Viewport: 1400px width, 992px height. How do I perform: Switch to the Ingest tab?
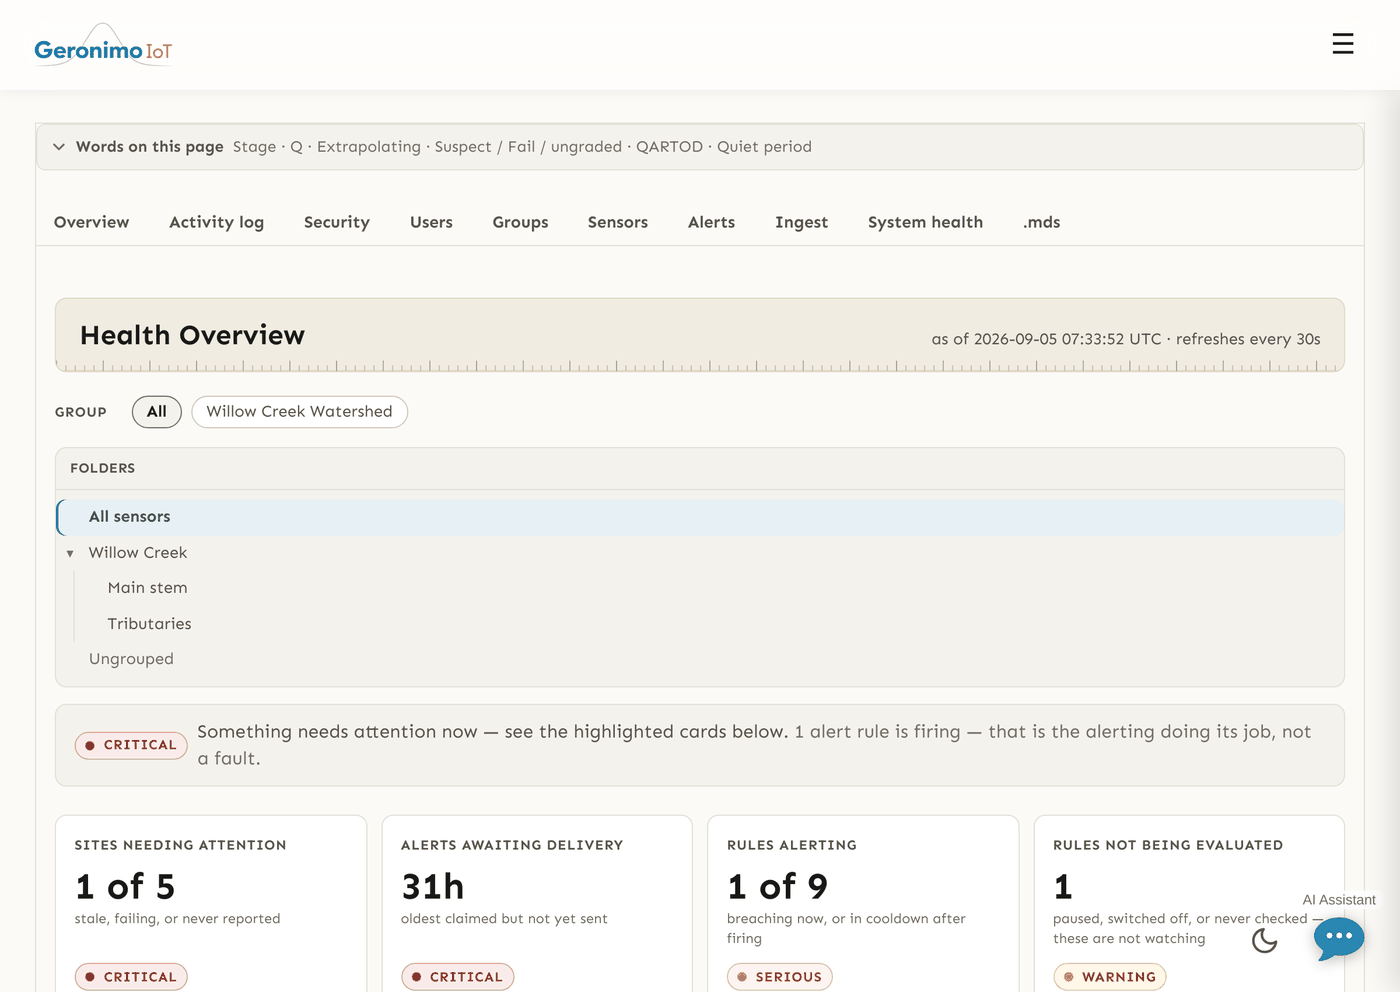[x=801, y=222]
